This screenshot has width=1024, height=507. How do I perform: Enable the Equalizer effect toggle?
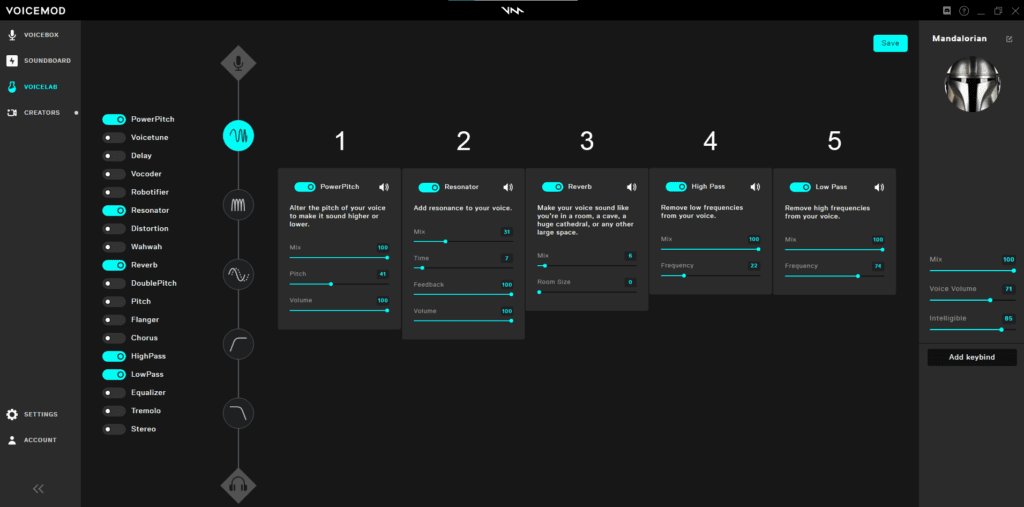click(x=114, y=393)
